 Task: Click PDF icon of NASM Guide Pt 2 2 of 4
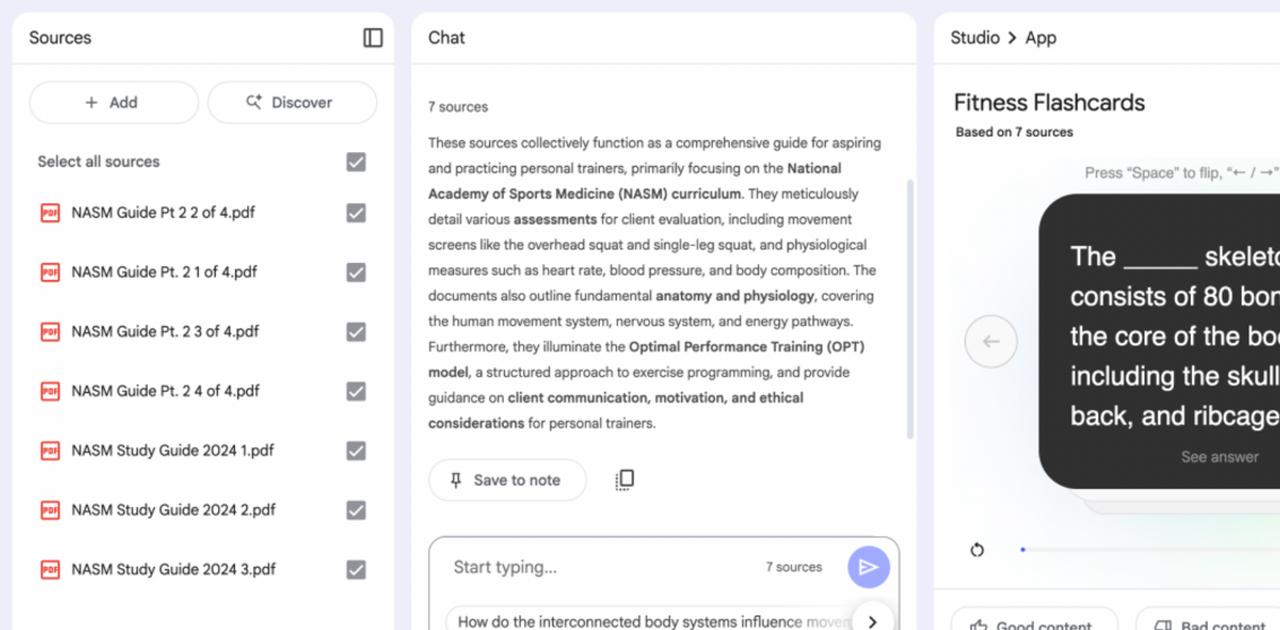(x=50, y=213)
